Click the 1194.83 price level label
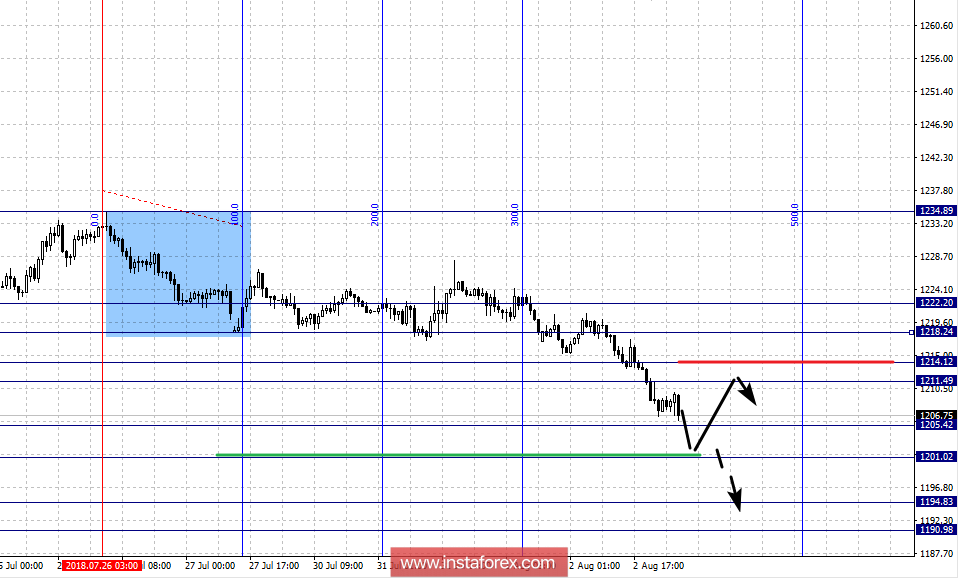958x578 pixels. click(x=937, y=501)
